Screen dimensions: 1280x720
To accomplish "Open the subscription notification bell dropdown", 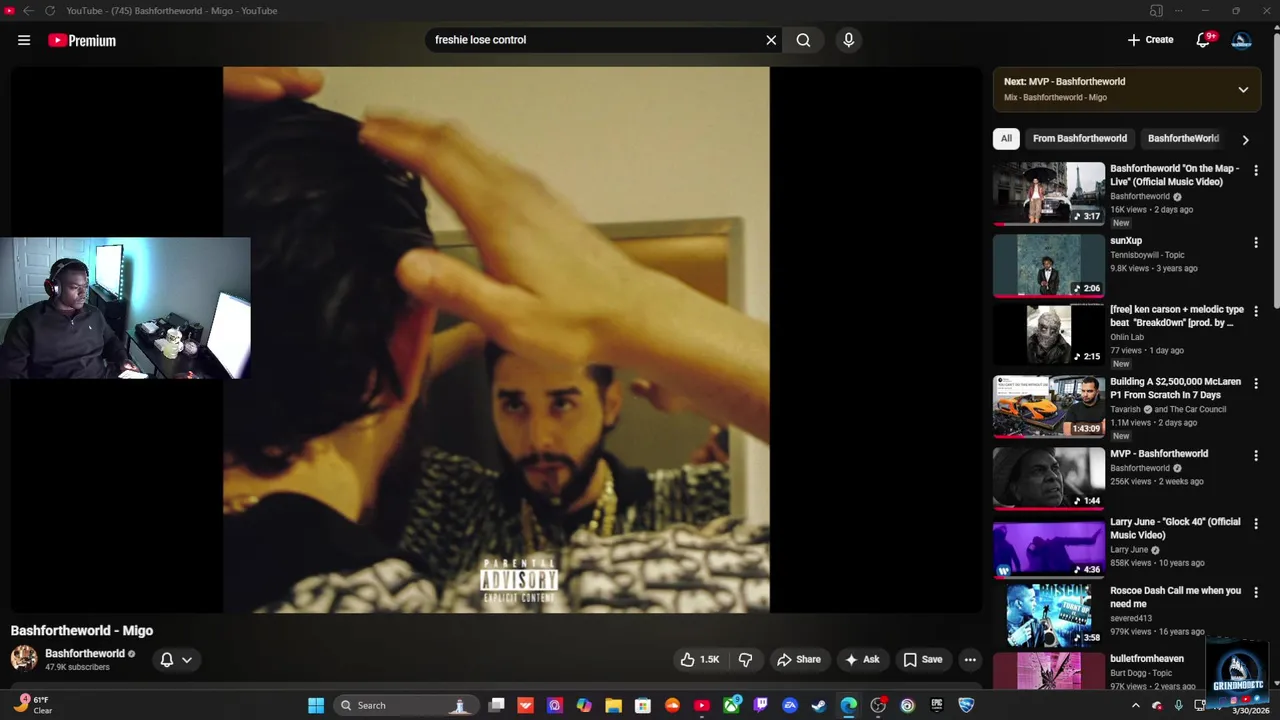I will point(176,659).
